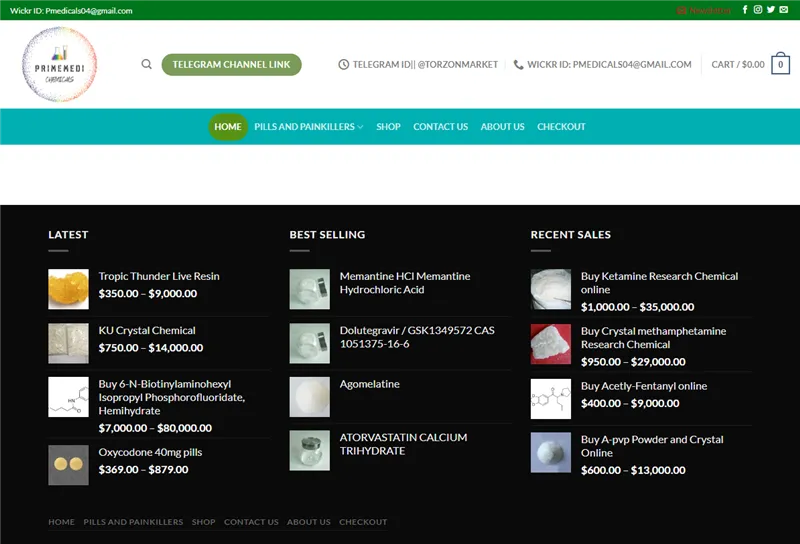Click the Agomelatine product thumbnail
This screenshot has height=544, width=800.
click(310, 397)
